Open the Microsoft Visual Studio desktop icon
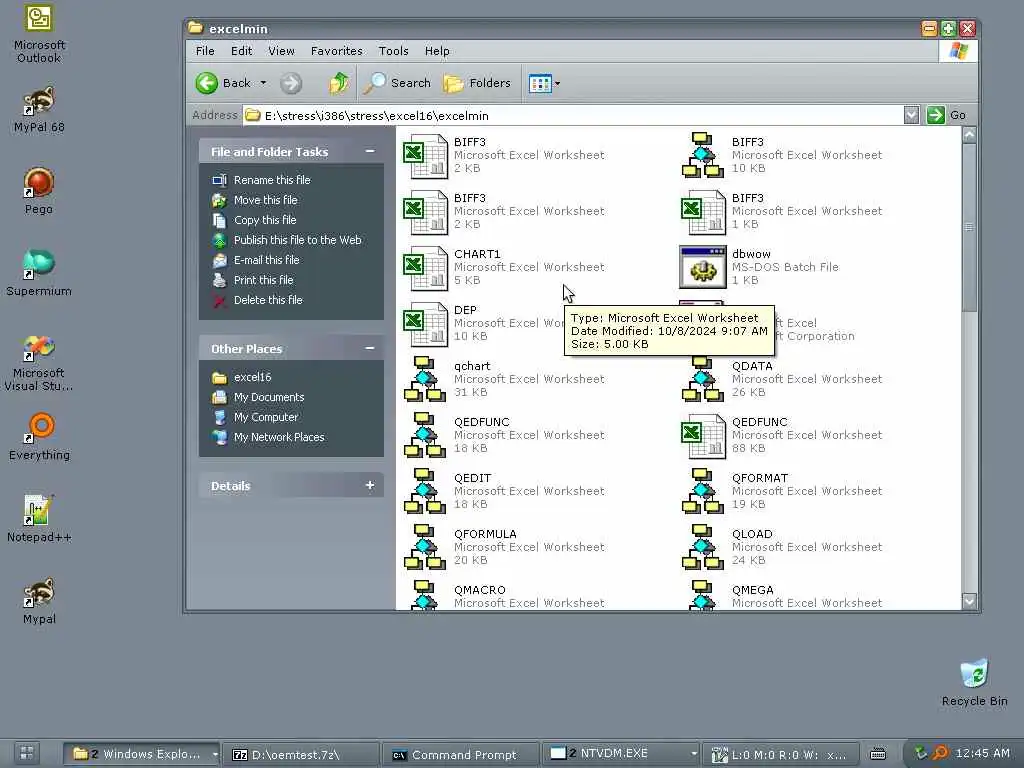Screen dimensions: 1024x768 click(x=39, y=362)
